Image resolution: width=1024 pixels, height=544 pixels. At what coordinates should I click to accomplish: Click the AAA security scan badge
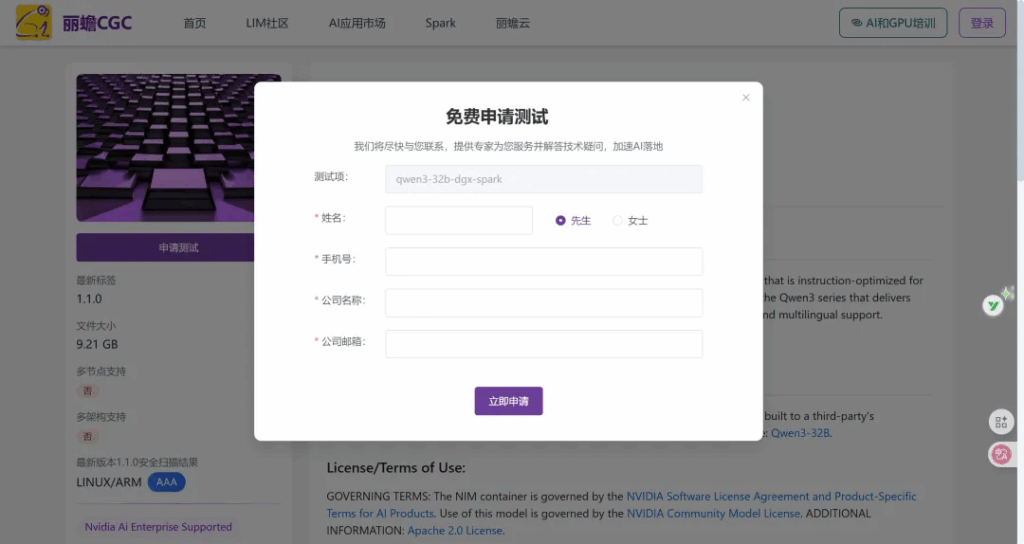click(166, 482)
